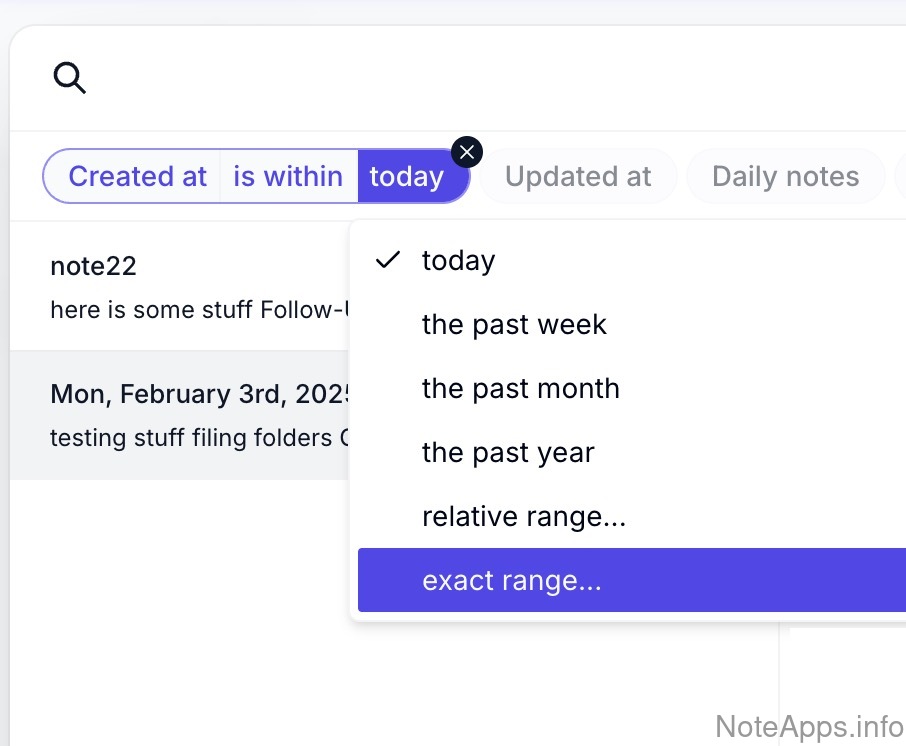Viewport: 906px width, 746px height.
Task: Choose 'the past week' option
Action: (x=514, y=324)
